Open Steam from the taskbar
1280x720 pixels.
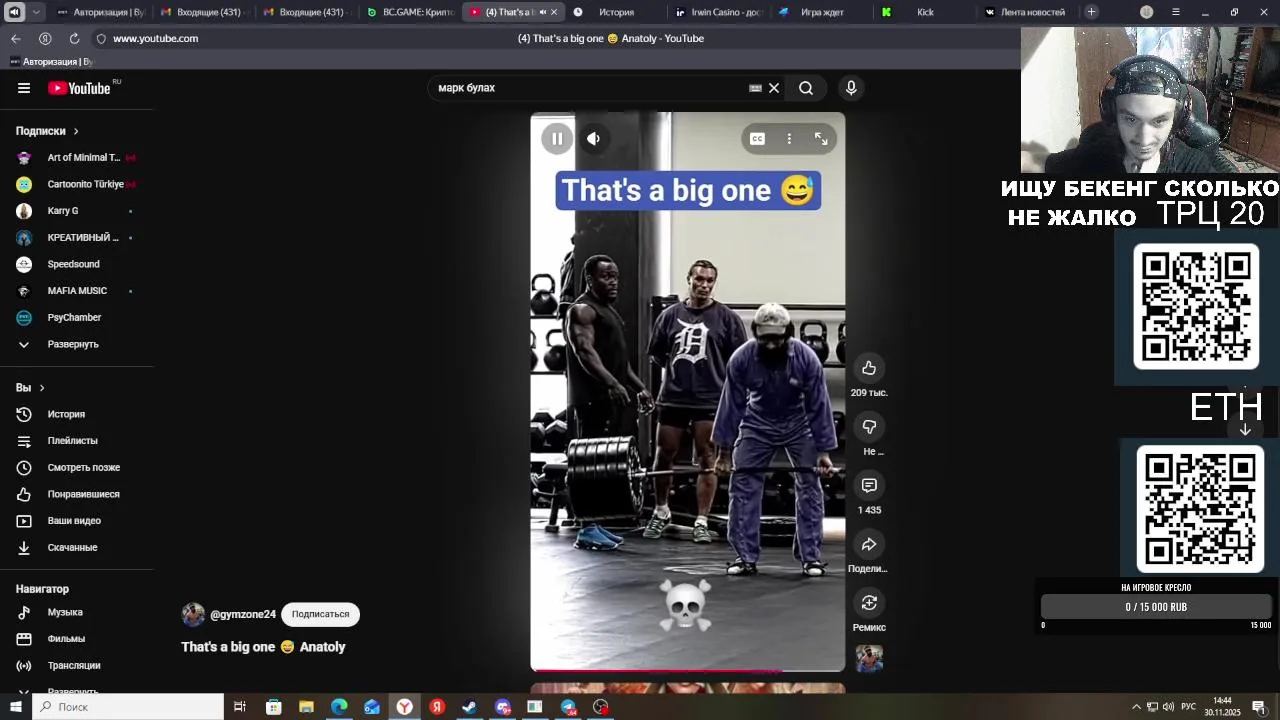[x=469, y=707]
